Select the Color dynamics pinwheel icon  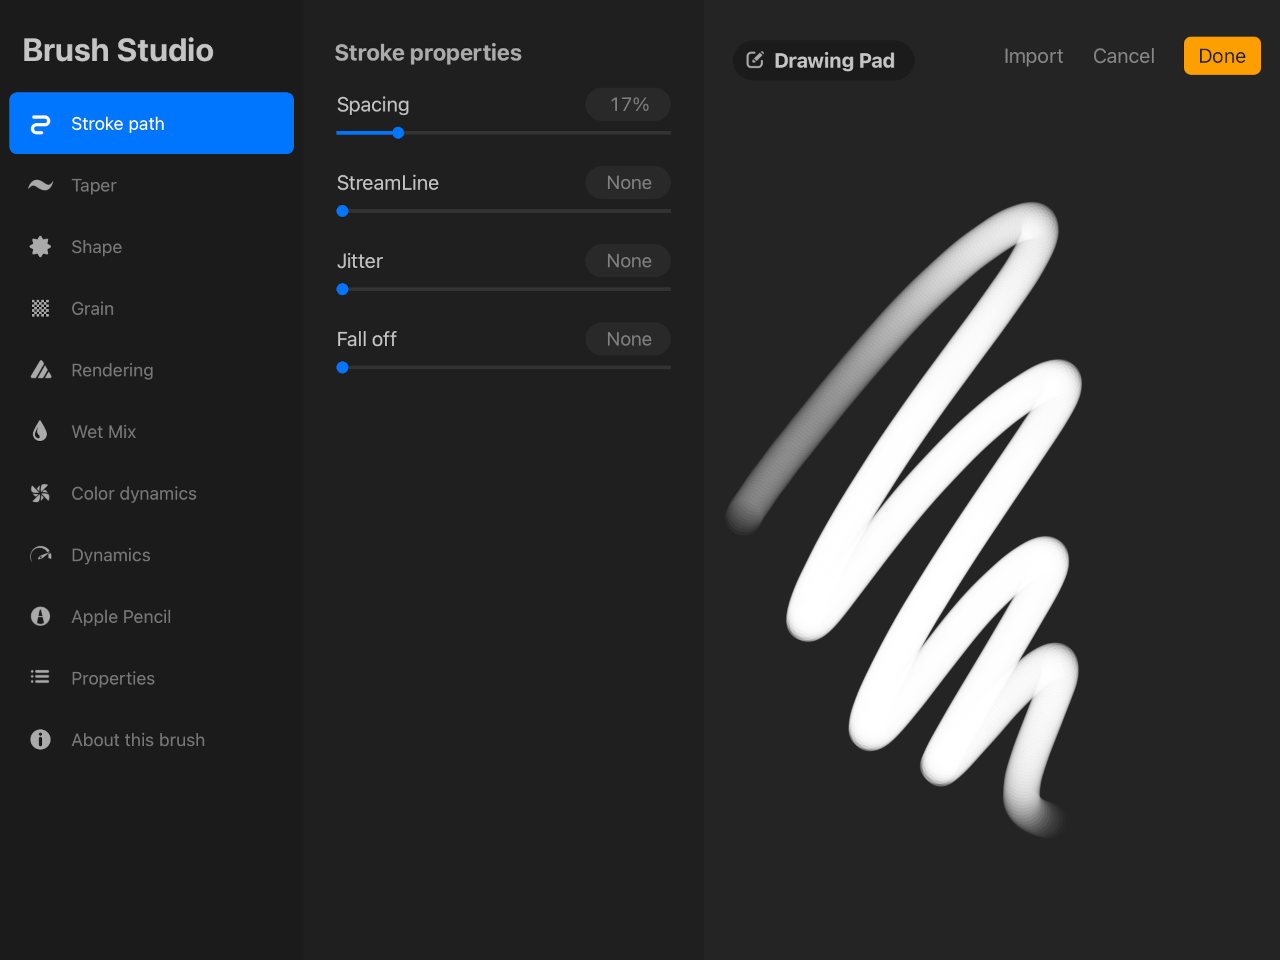39,493
